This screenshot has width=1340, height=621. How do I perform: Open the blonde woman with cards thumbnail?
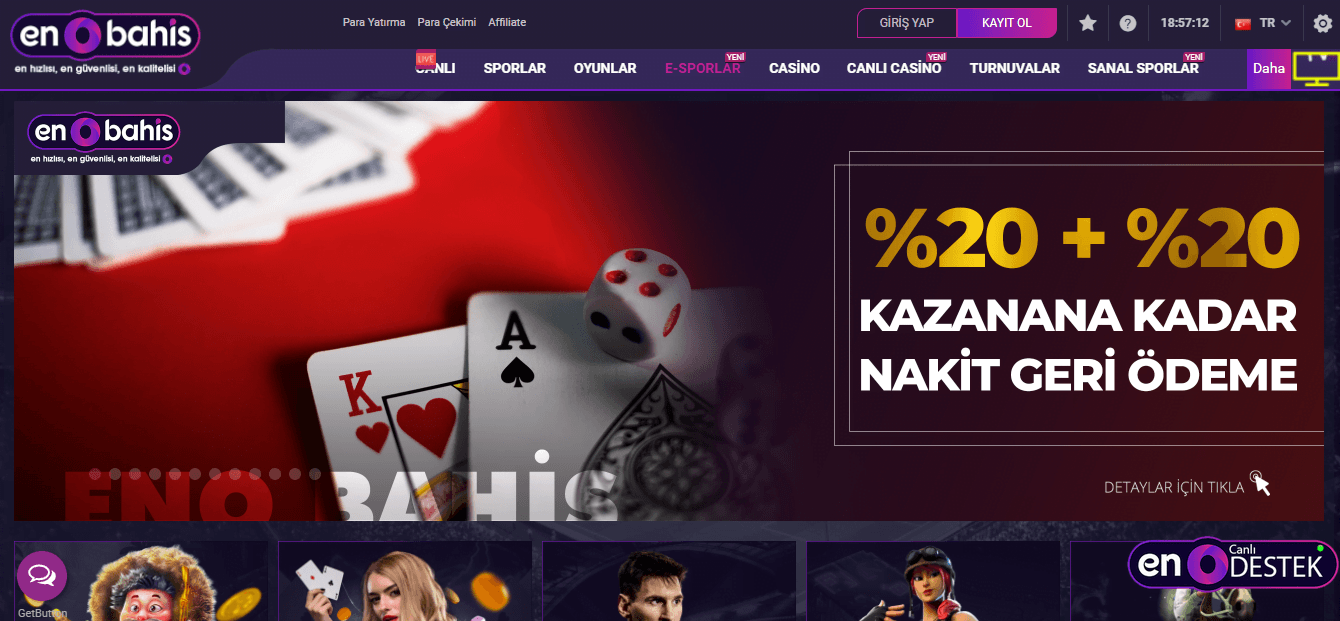[405, 581]
